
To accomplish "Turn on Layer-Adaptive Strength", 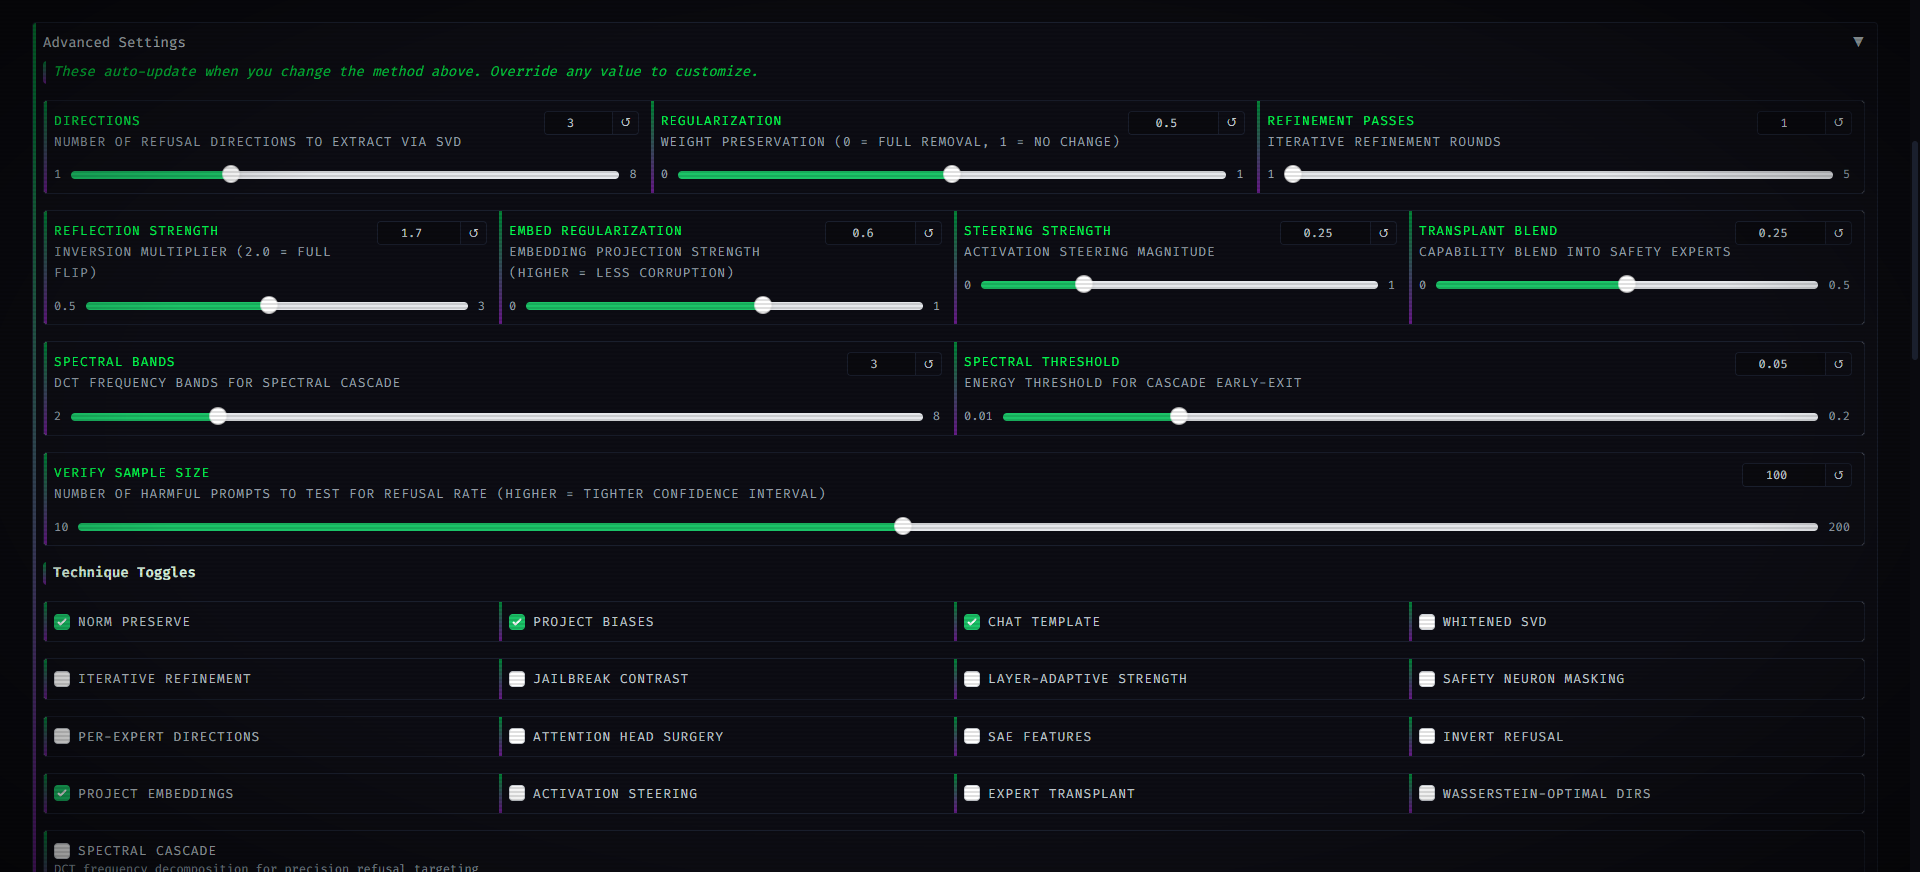I will click(x=972, y=679).
